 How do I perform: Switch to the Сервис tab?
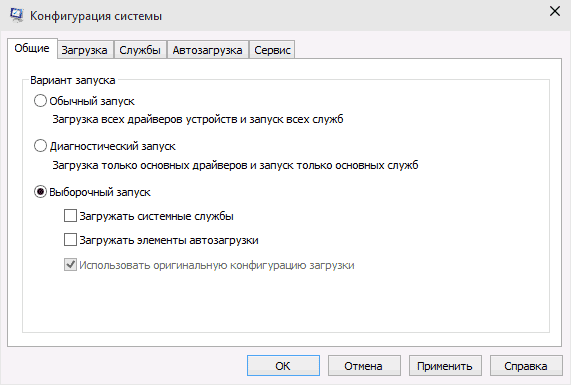tap(272, 50)
